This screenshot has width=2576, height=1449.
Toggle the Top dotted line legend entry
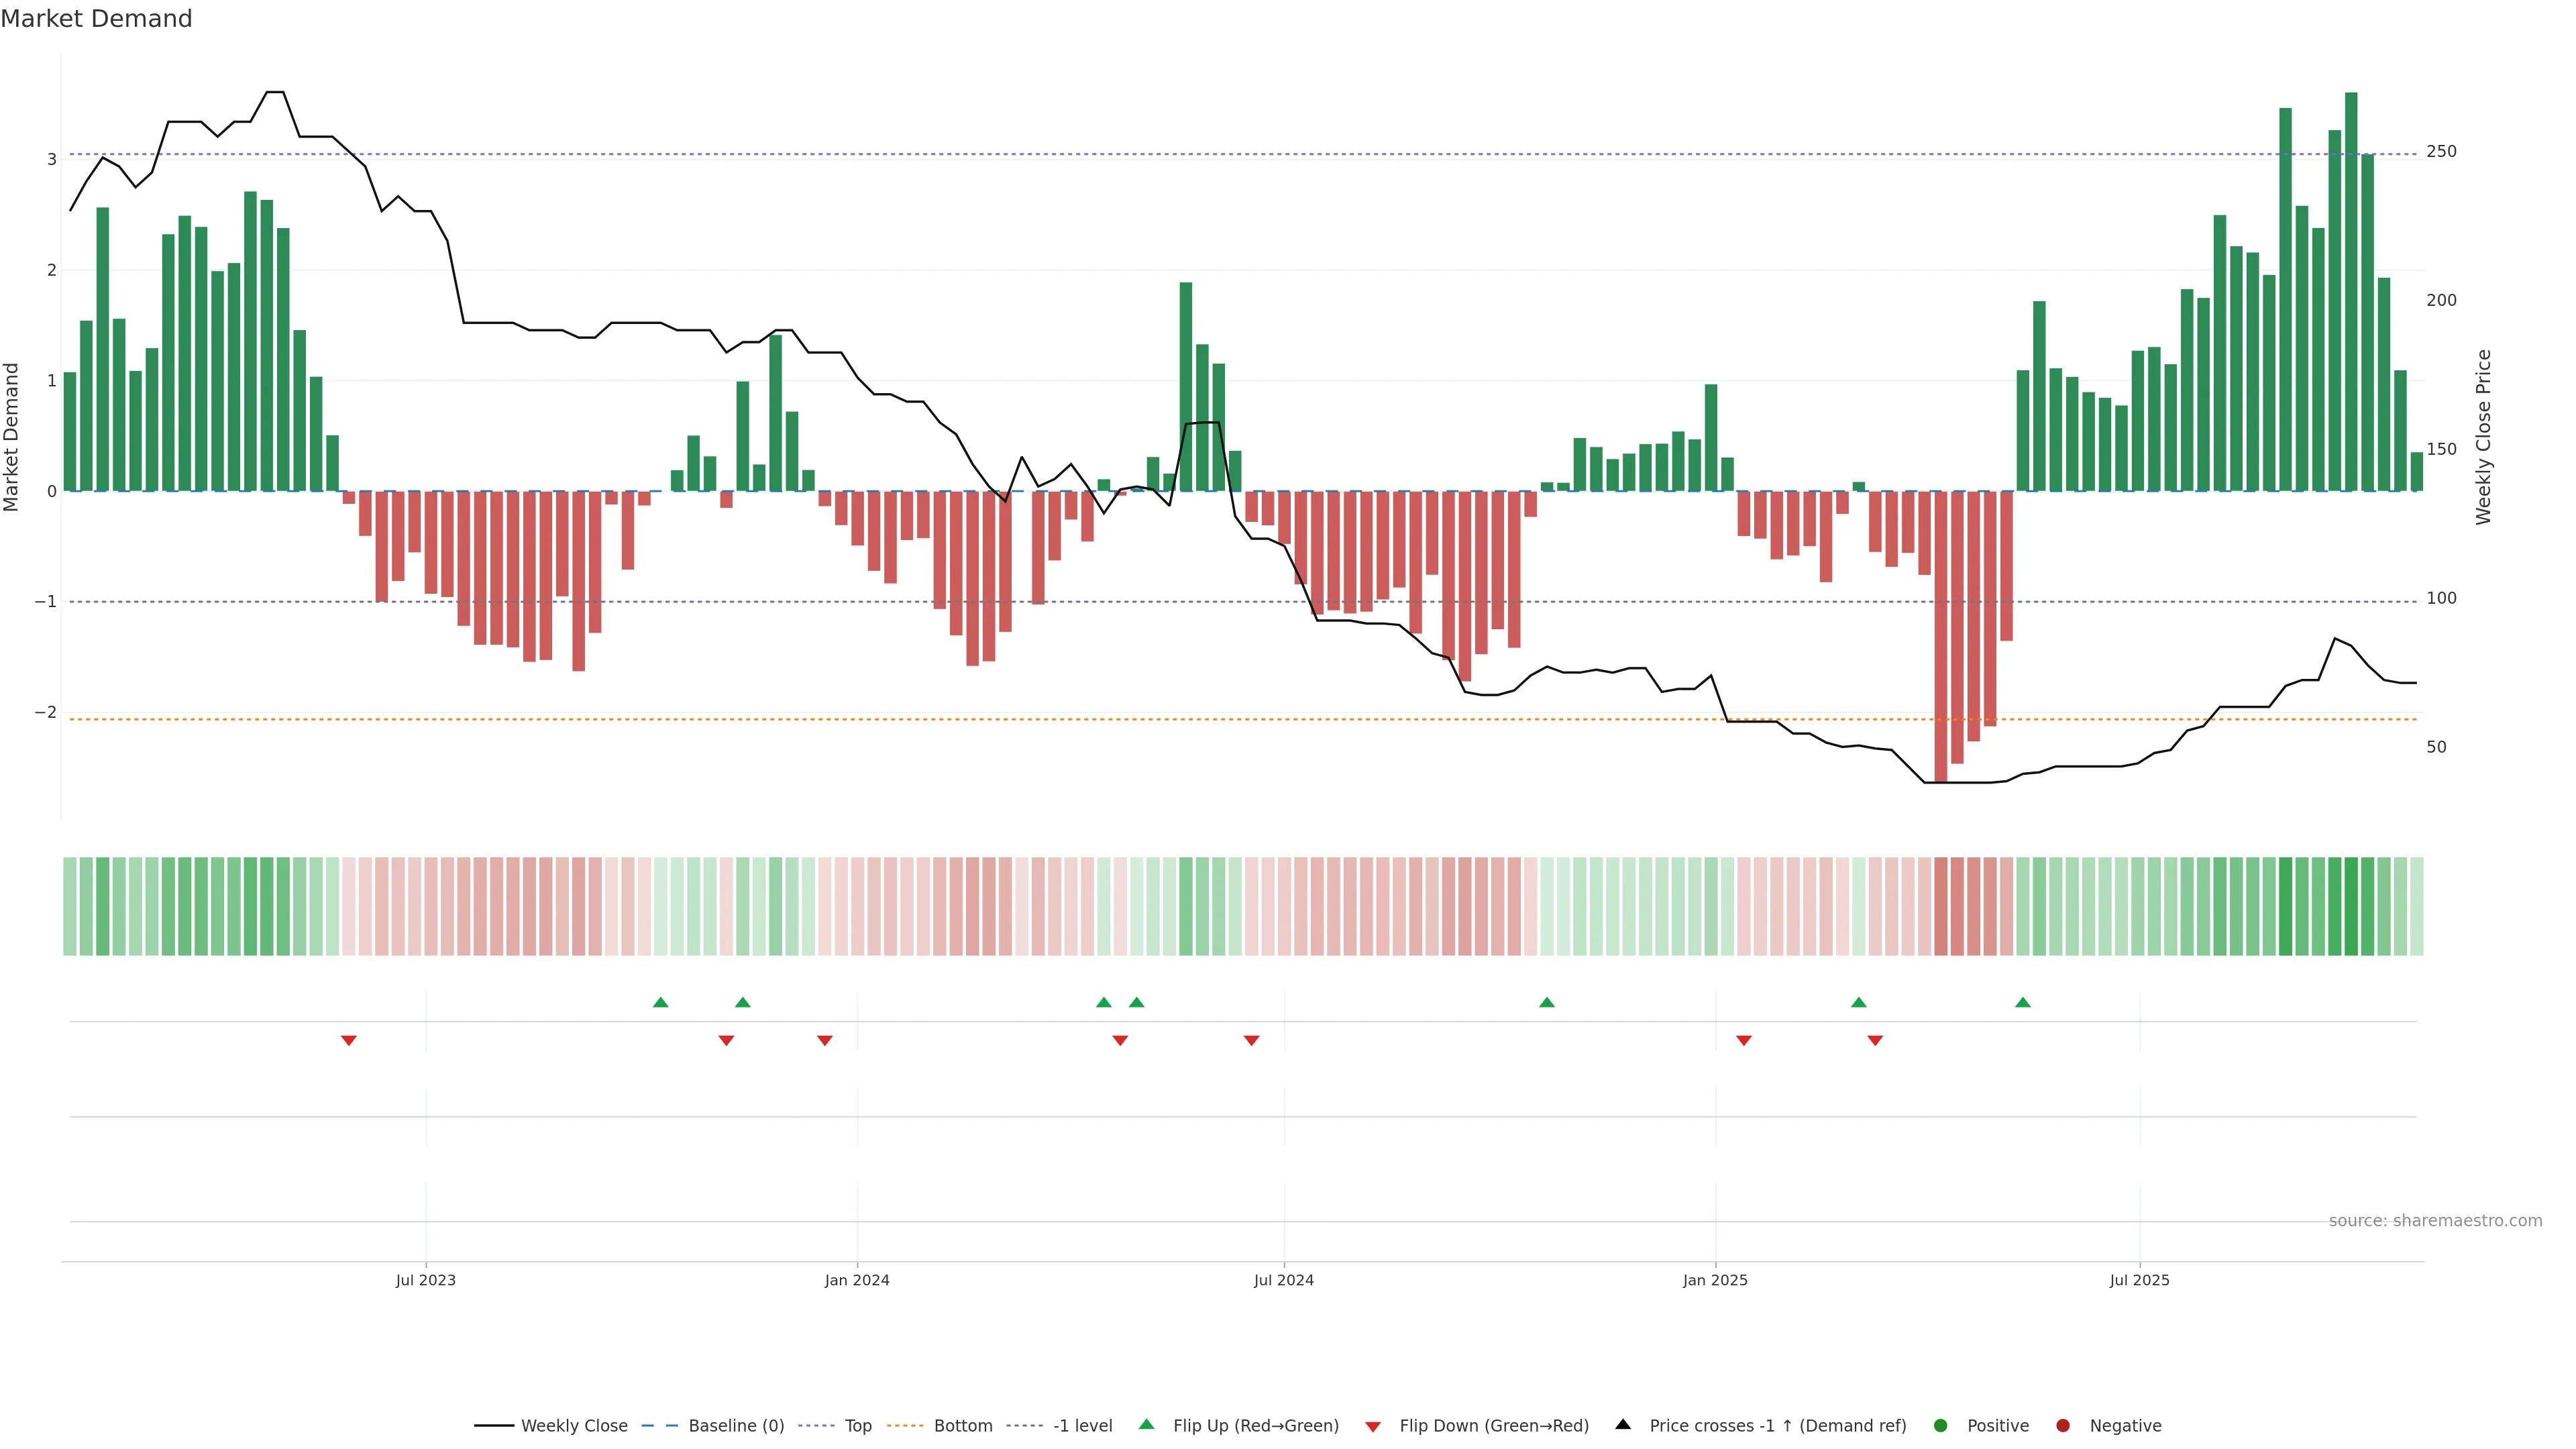point(857,1425)
